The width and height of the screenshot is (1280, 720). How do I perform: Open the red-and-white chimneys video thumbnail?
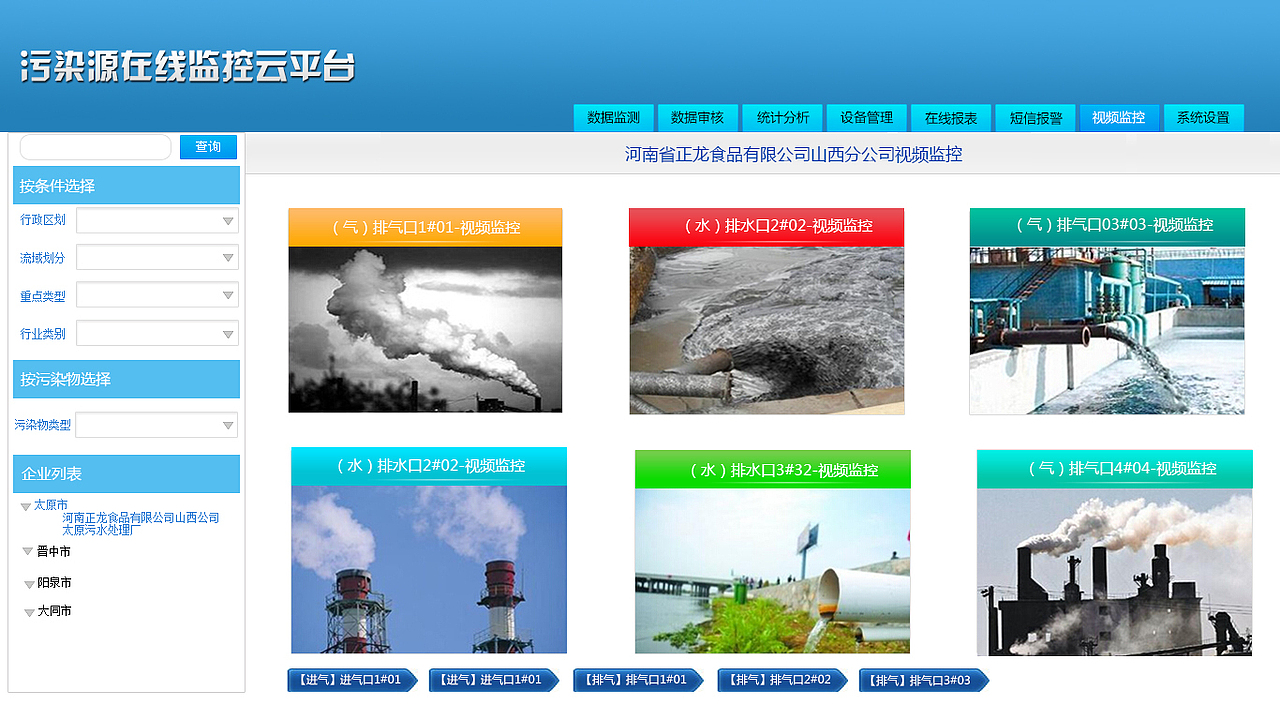(429, 570)
